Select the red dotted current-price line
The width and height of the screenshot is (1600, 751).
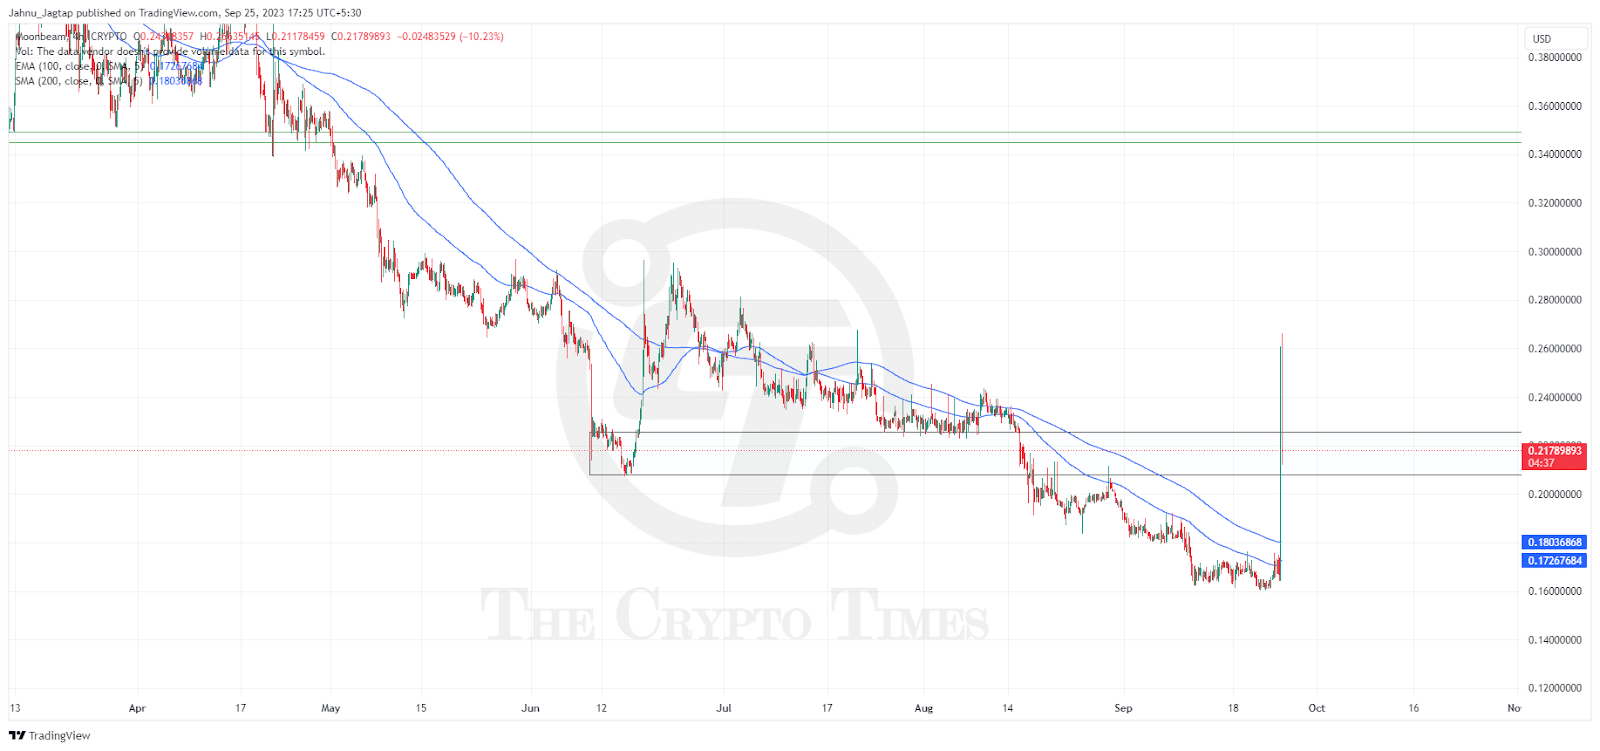click(765, 451)
